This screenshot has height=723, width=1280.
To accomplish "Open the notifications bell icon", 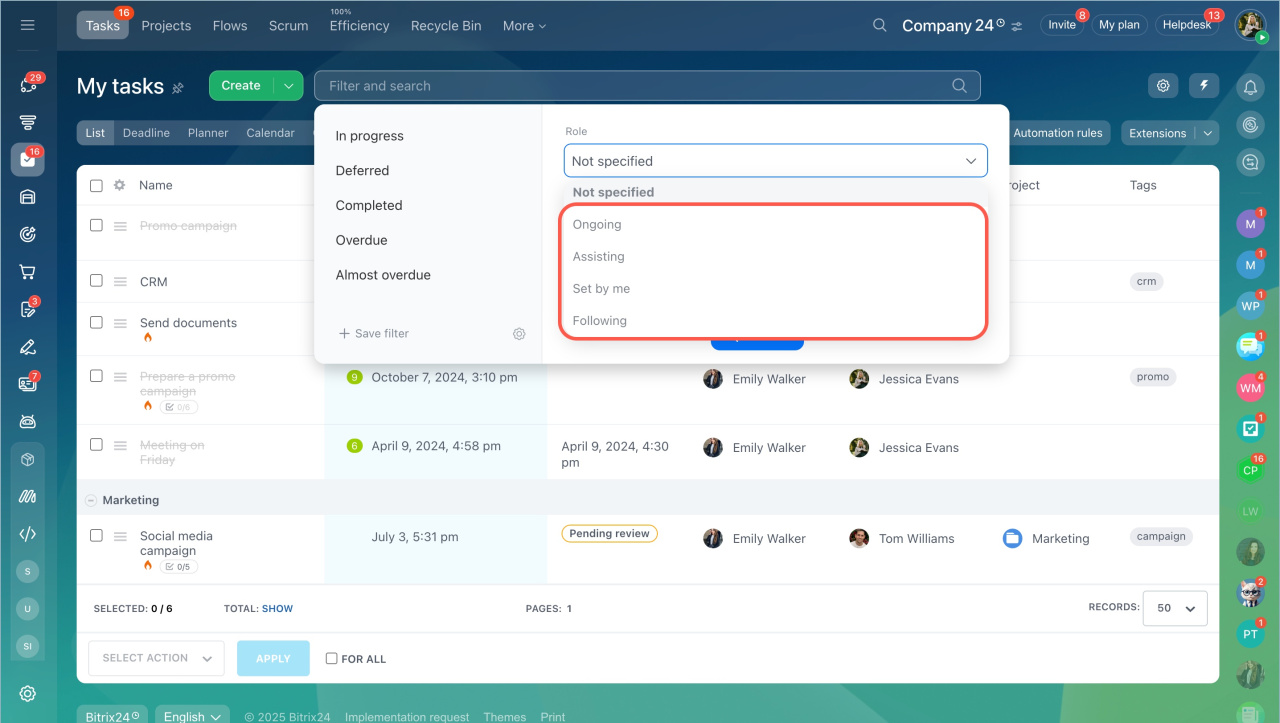I will point(1250,88).
